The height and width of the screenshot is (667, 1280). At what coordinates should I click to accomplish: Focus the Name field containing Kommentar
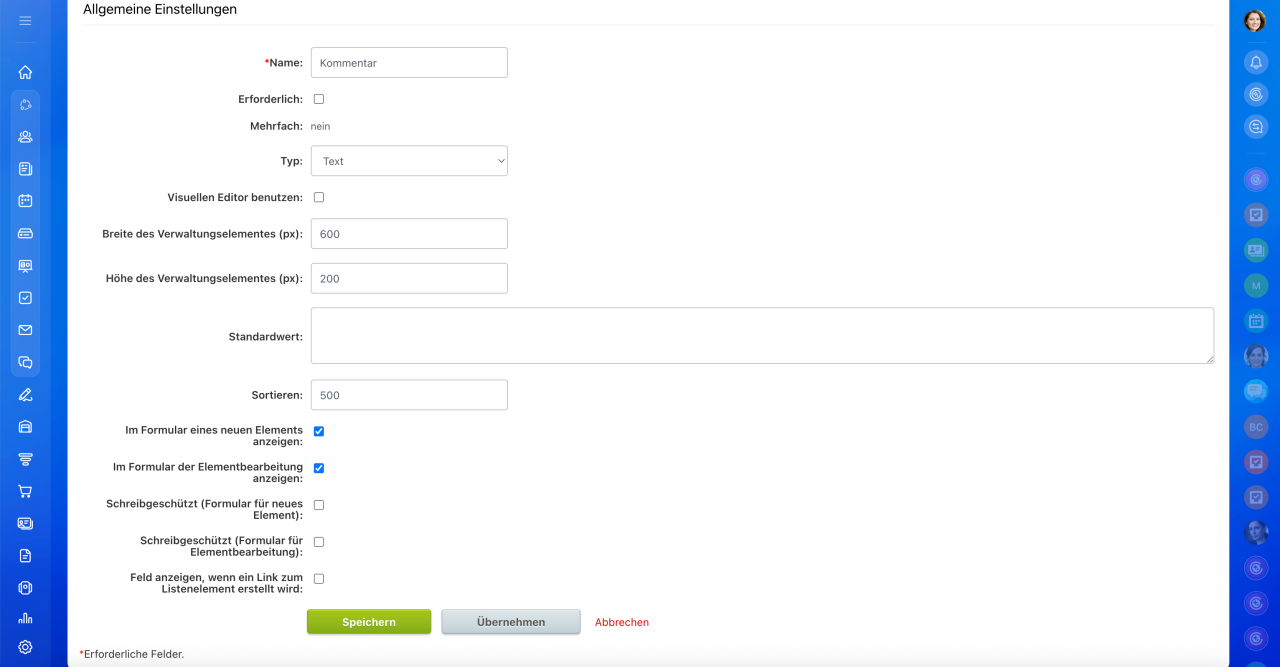[409, 62]
